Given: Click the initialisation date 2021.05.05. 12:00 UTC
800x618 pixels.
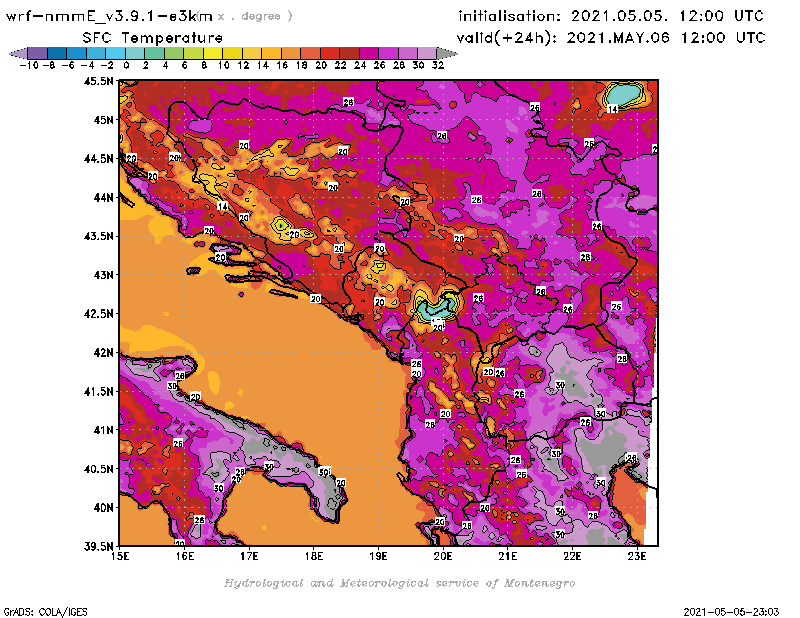Looking at the screenshot, I should [611, 16].
